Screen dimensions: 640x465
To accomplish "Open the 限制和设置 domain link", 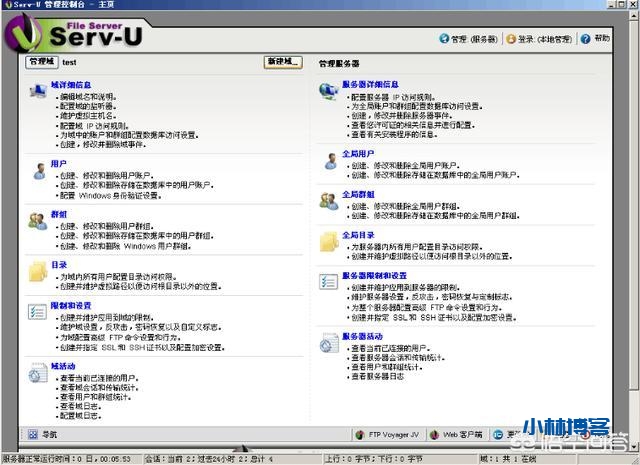I will [x=71, y=305].
